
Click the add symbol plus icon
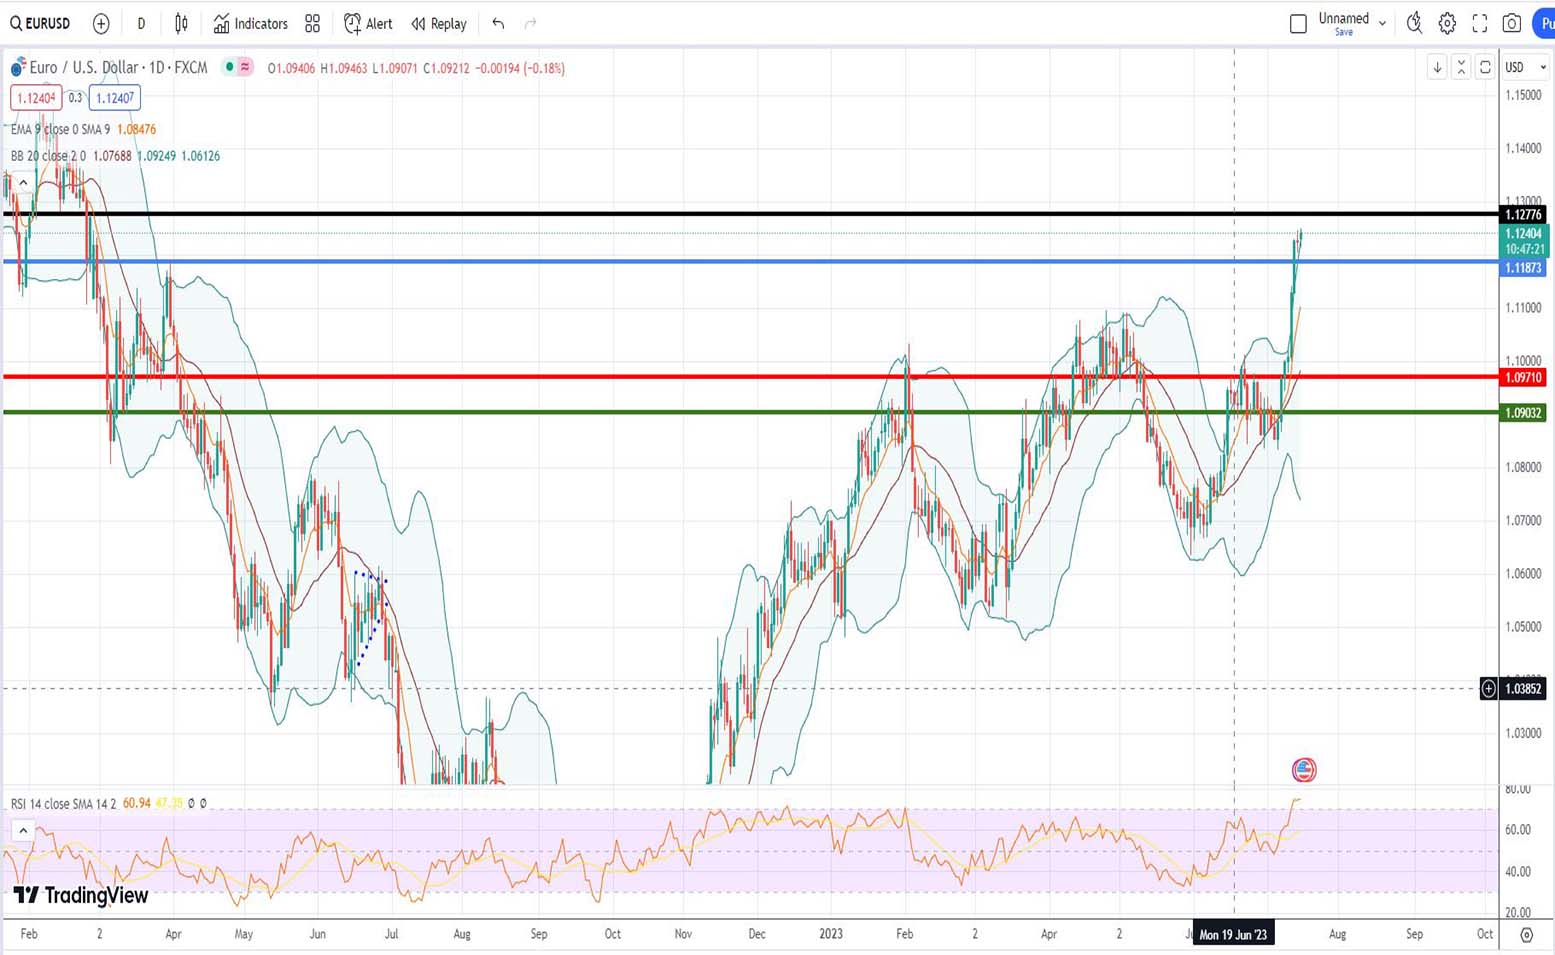(x=101, y=24)
